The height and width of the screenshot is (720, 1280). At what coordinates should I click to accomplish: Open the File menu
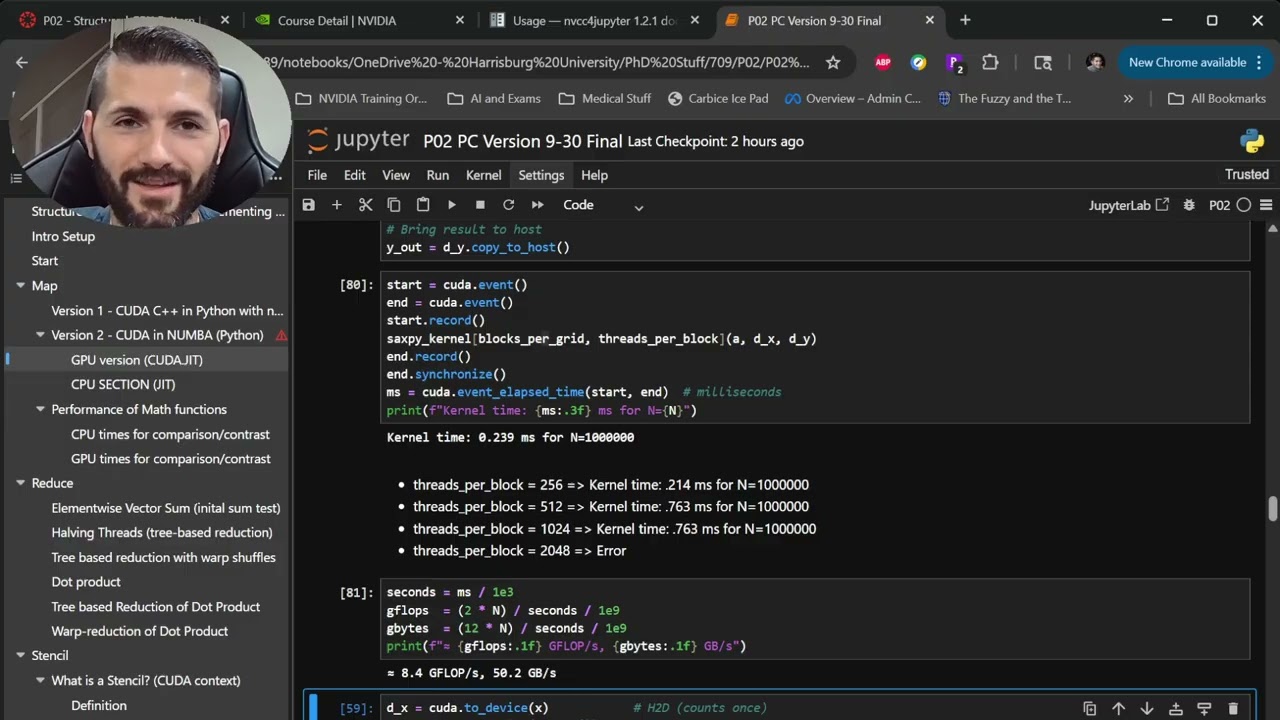coord(317,175)
